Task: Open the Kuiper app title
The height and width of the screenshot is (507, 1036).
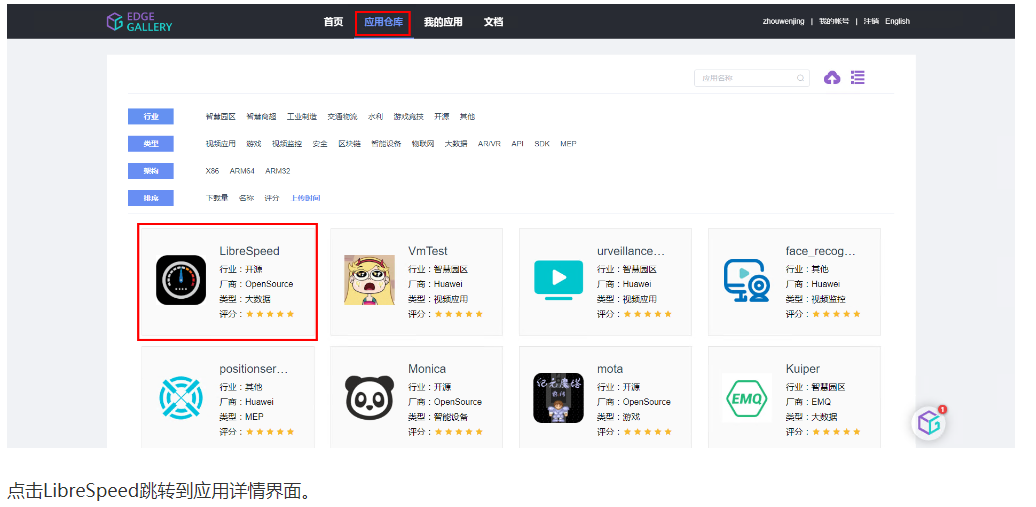Action: coord(803,369)
